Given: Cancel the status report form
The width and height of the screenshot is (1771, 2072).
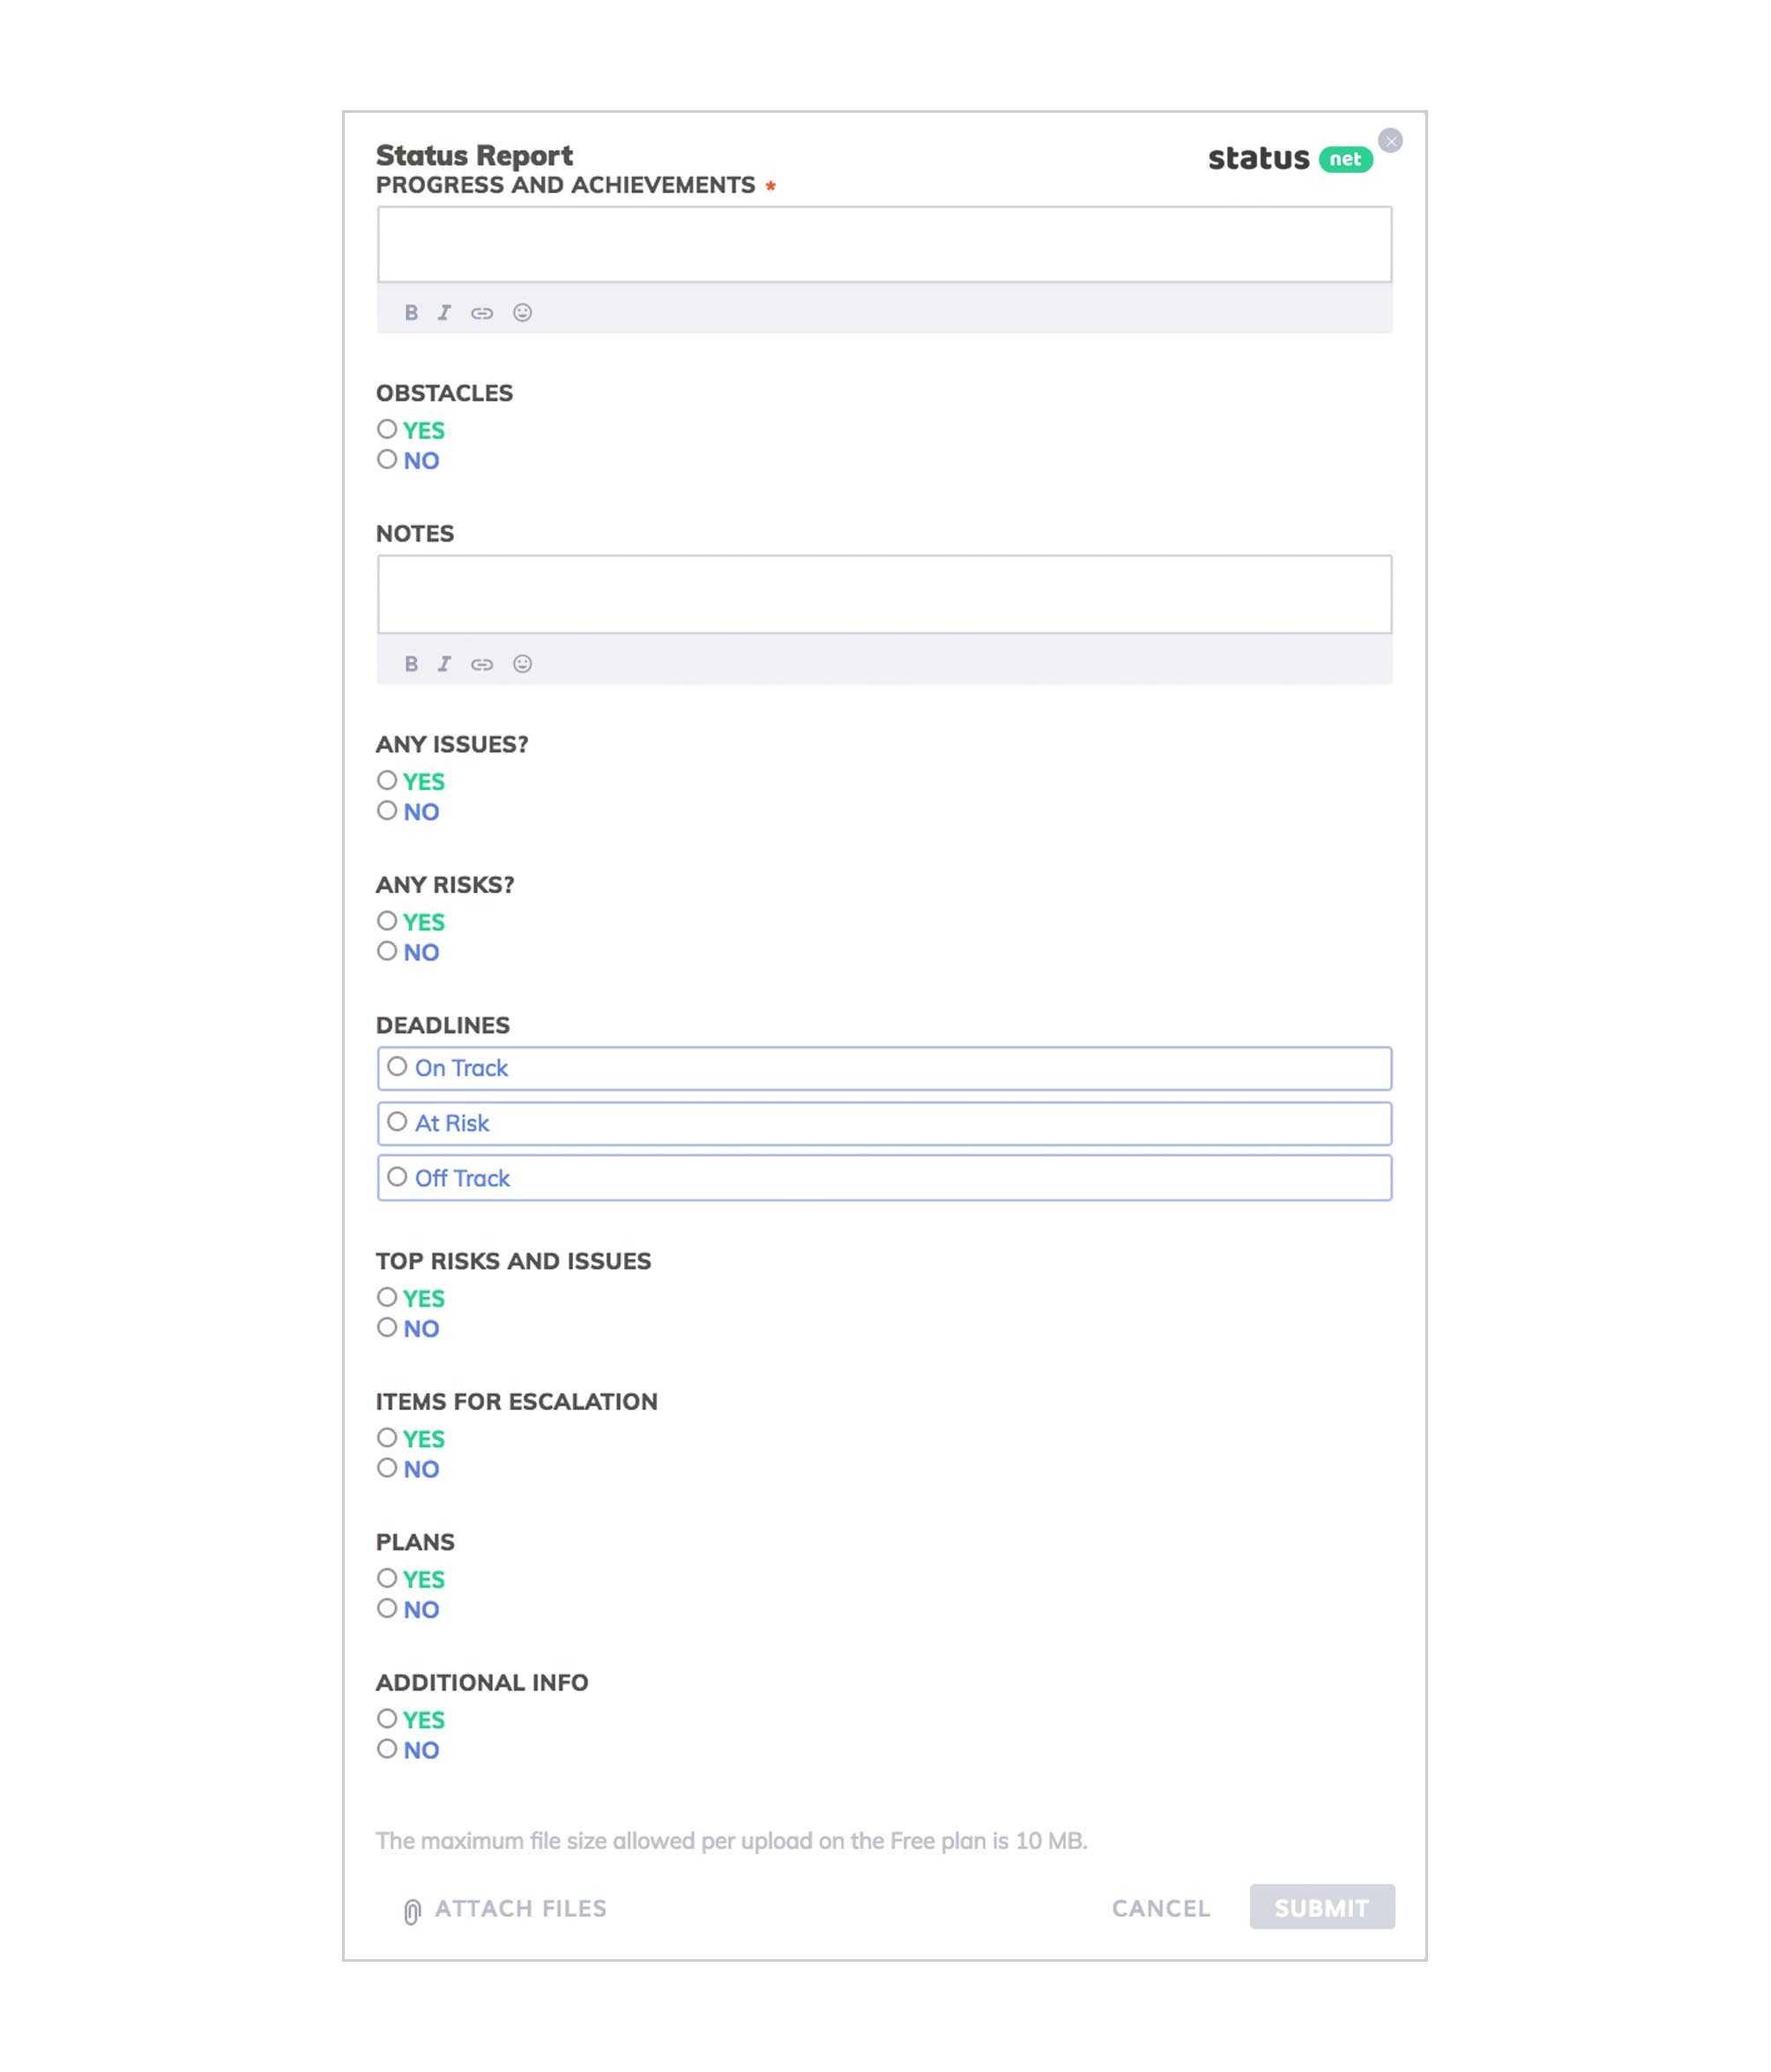Looking at the screenshot, I should (x=1161, y=1909).
